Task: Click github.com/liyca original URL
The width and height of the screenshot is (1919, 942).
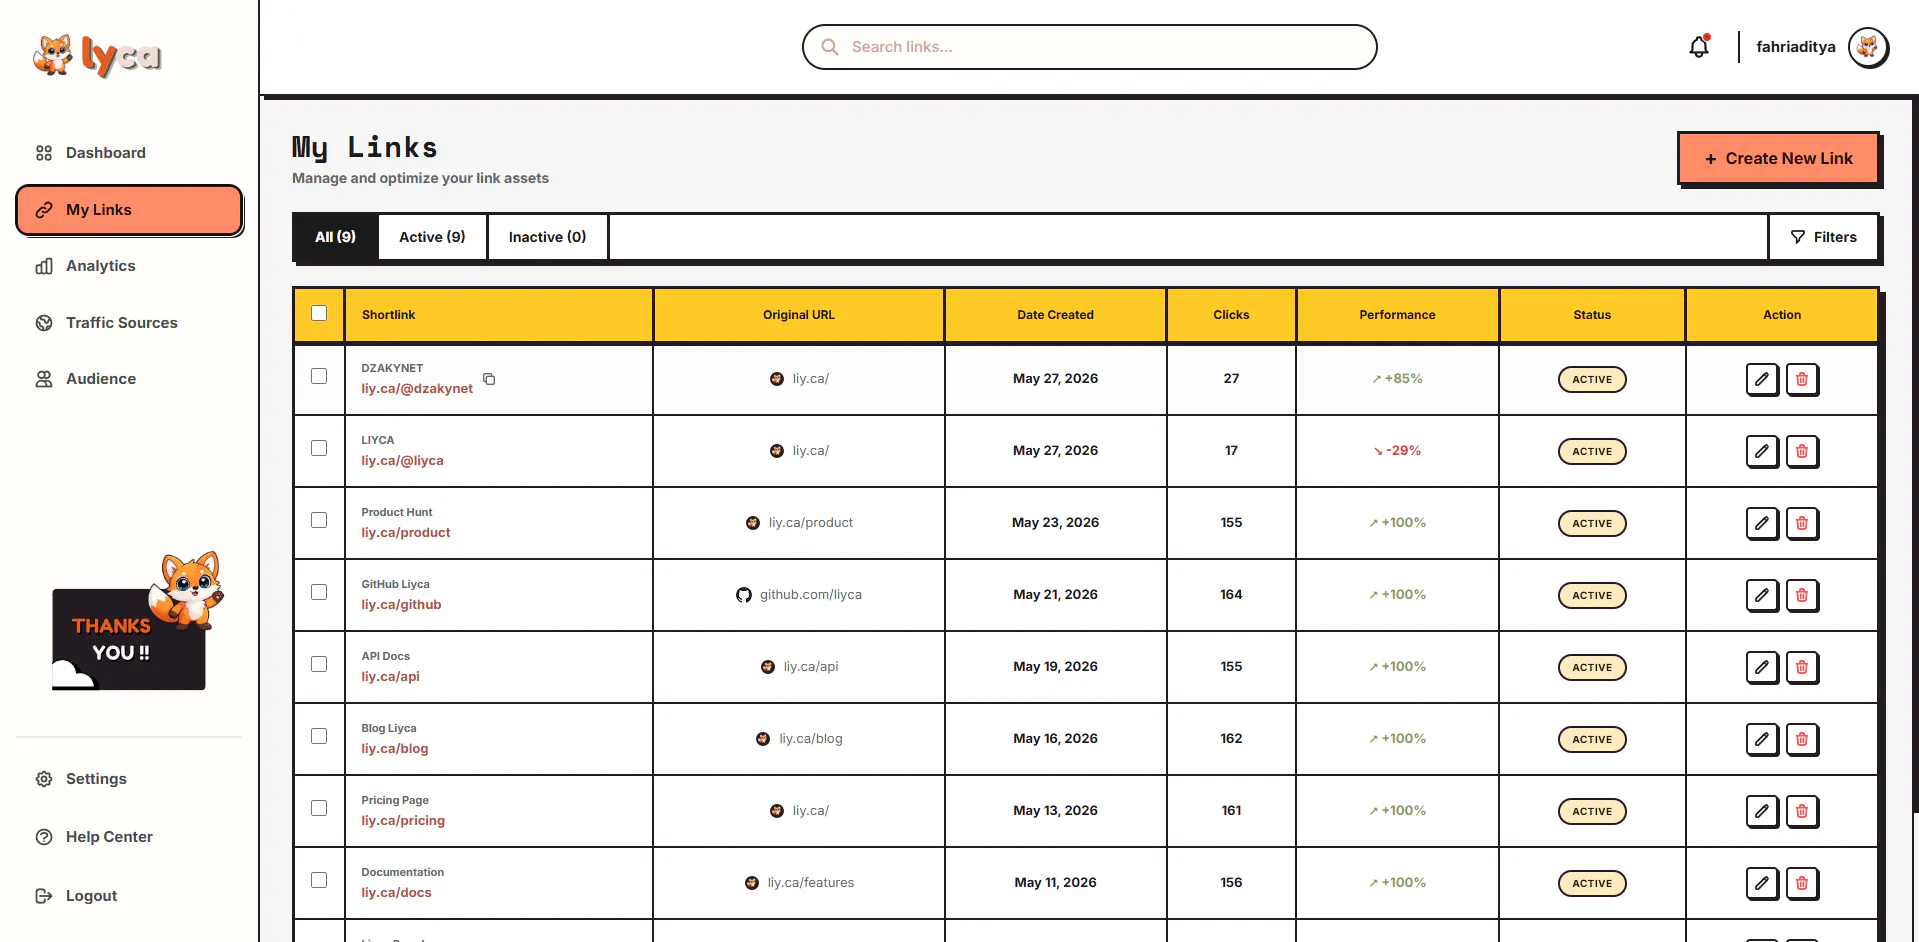Action: pos(810,595)
